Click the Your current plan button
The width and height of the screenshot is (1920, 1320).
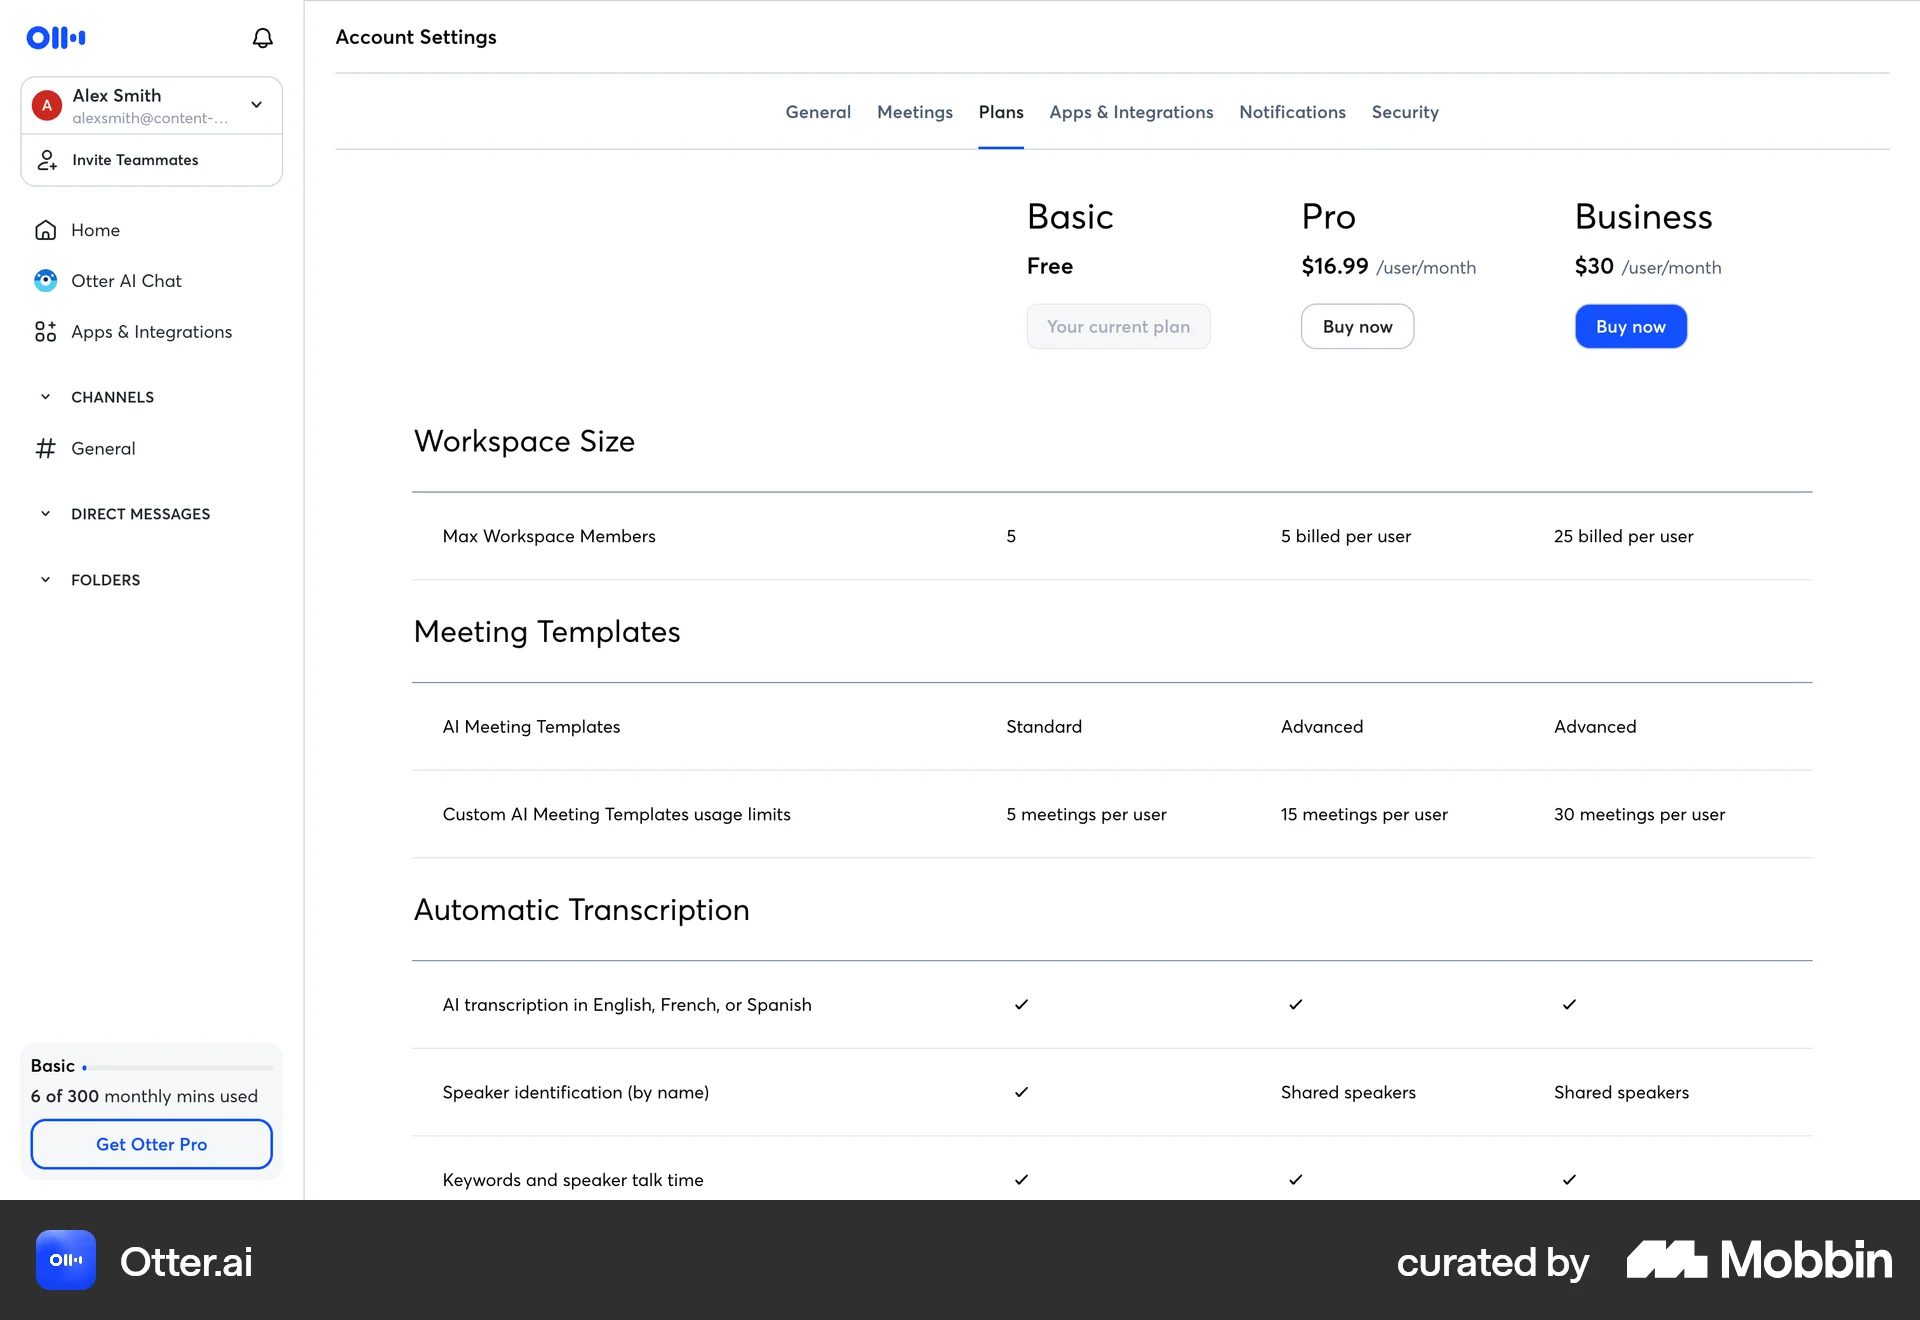(1118, 327)
